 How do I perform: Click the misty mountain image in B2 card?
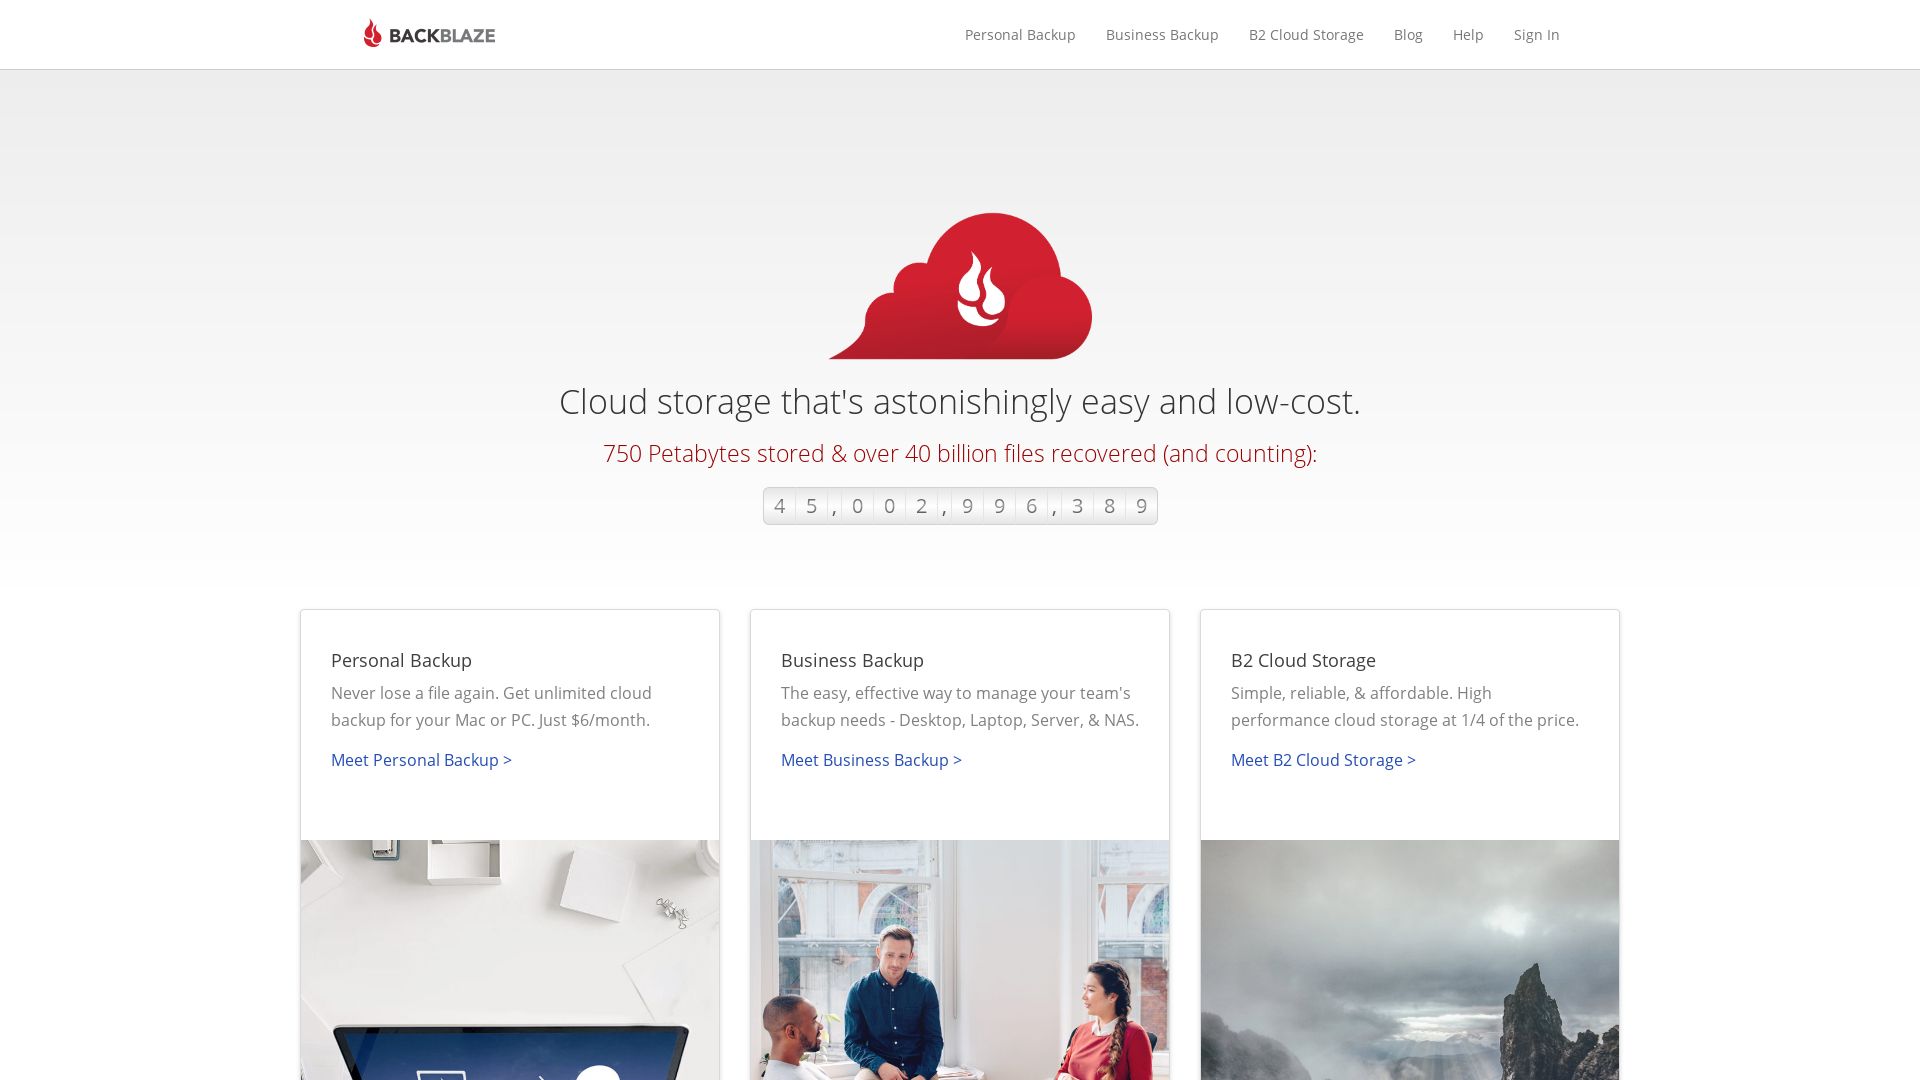(1410, 960)
